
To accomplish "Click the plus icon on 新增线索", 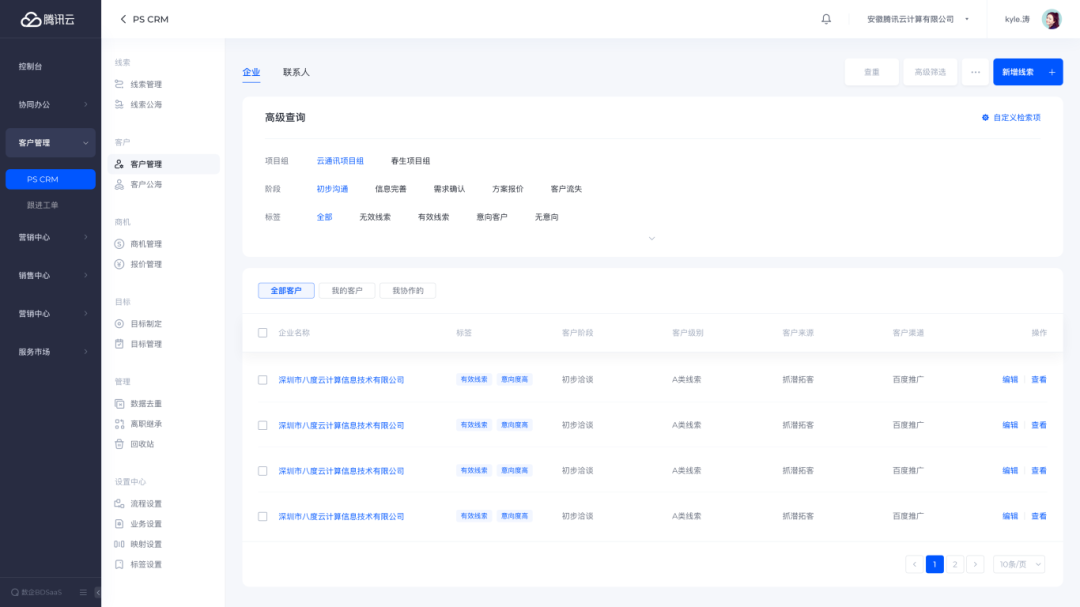I will [1052, 72].
